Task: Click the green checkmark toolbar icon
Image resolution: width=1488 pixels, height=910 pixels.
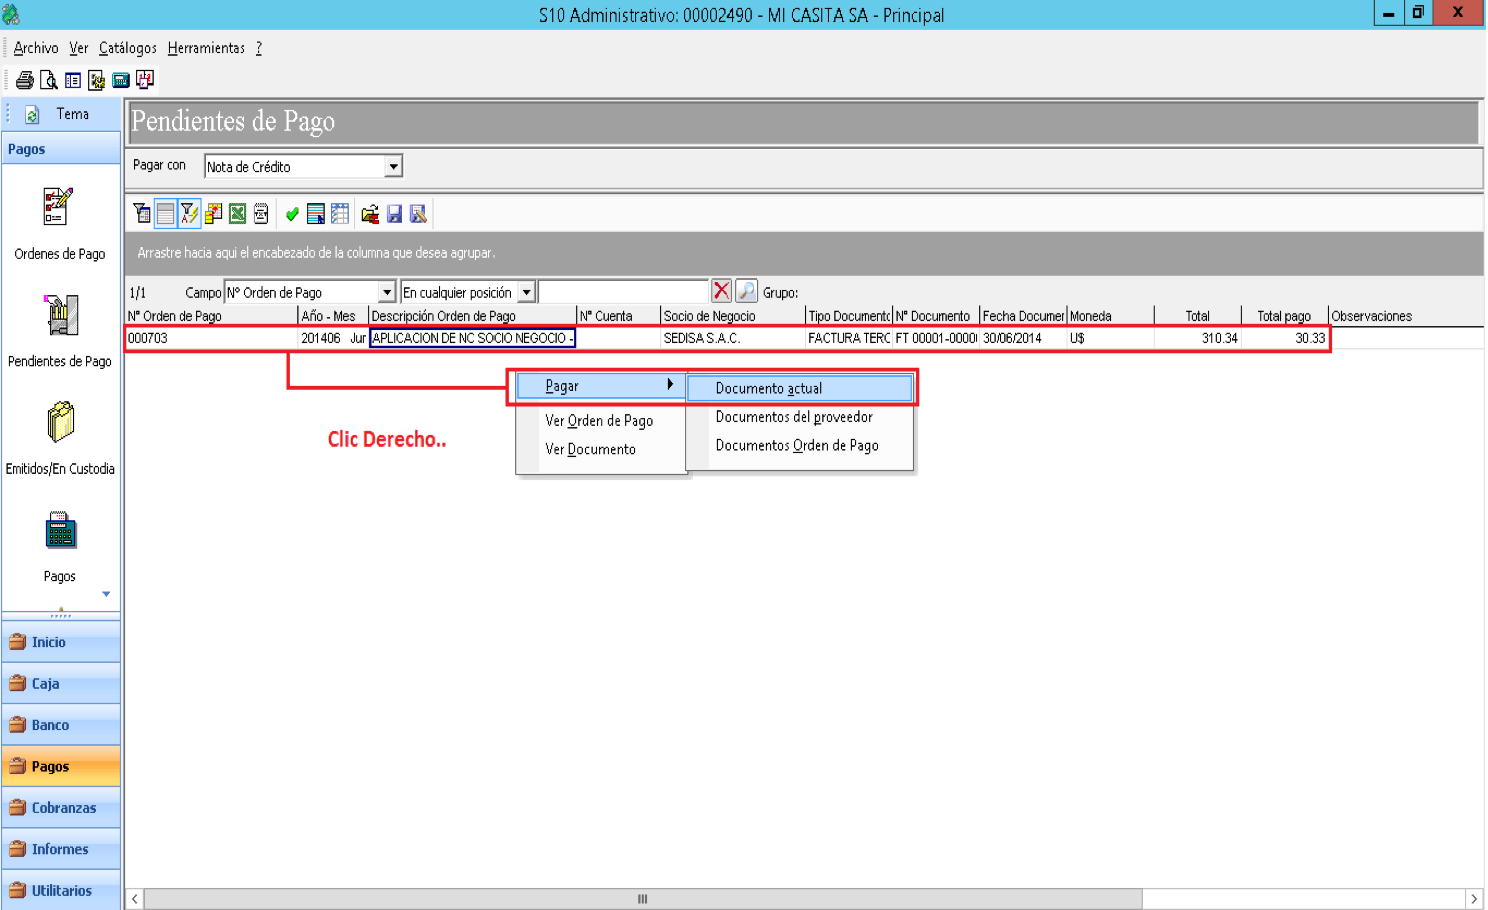Action: pyautogui.click(x=292, y=213)
